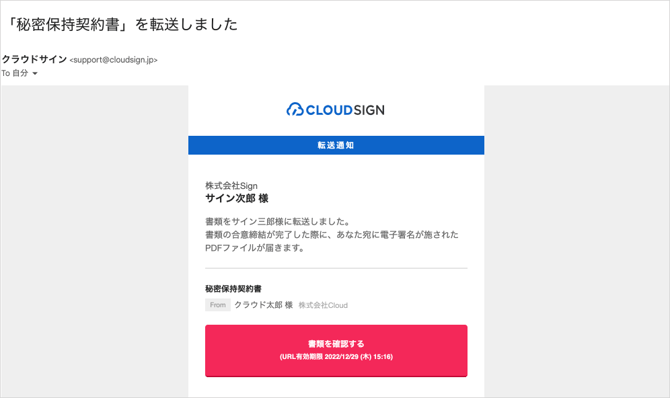Click the sentence mentioning 電子署名が施された

[332, 235]
